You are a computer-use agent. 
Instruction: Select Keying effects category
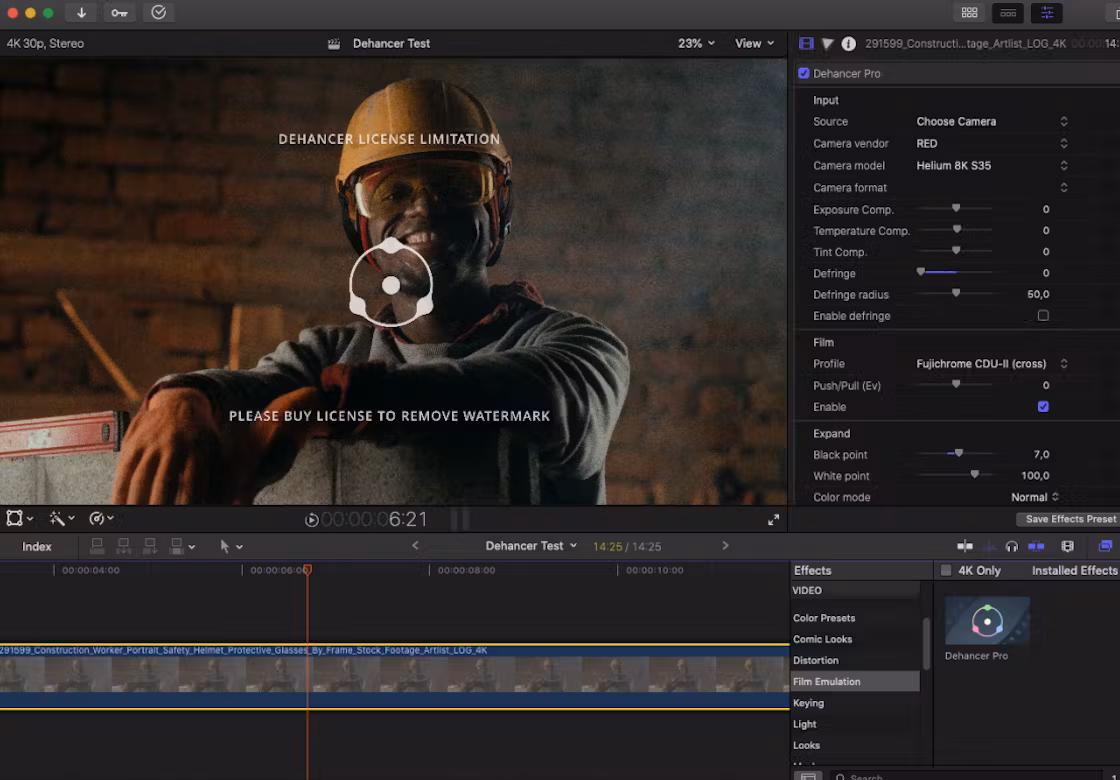(x=808, y=703)
